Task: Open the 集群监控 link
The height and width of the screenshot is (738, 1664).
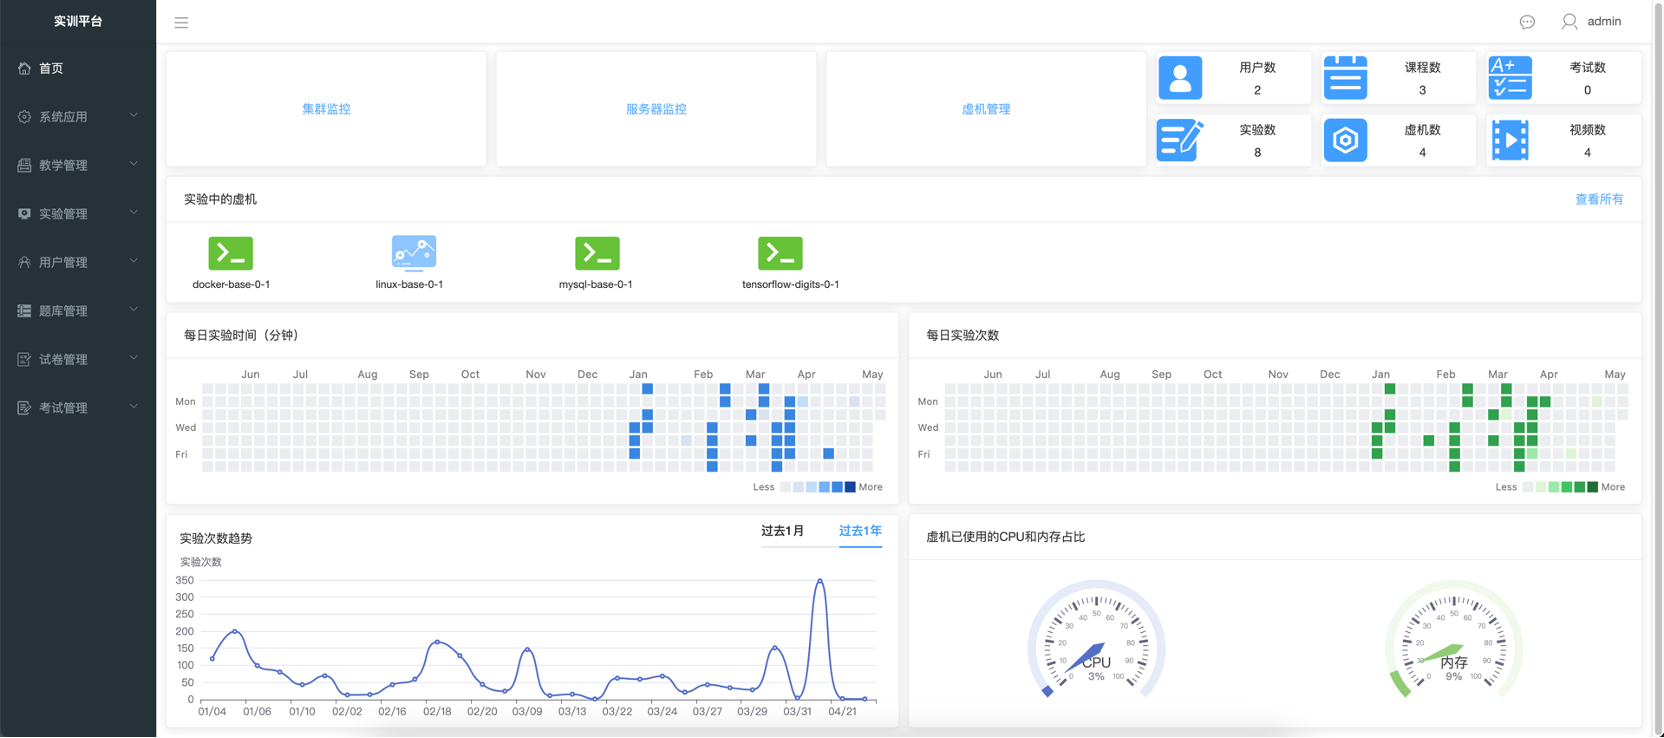Action: coord(326,109)
